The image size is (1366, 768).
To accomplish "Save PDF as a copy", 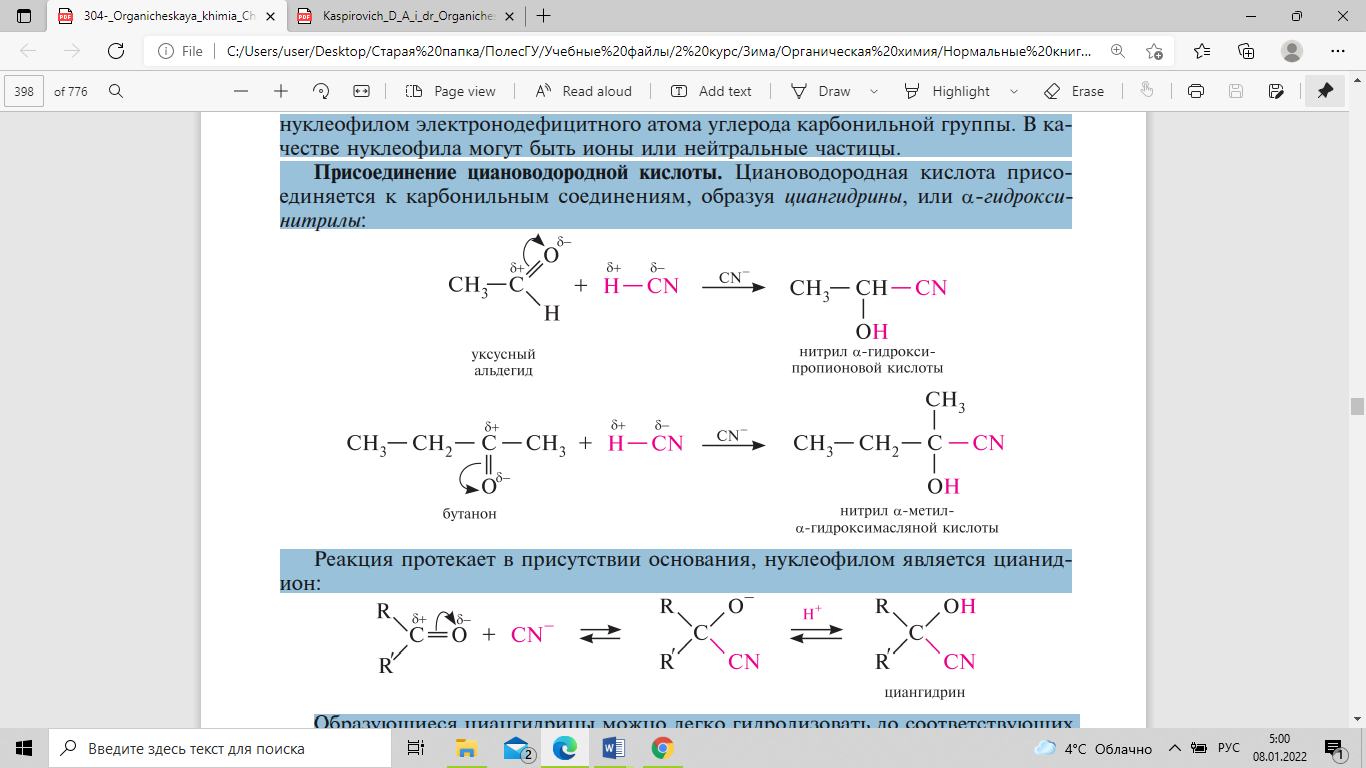I will (1276, 91).
